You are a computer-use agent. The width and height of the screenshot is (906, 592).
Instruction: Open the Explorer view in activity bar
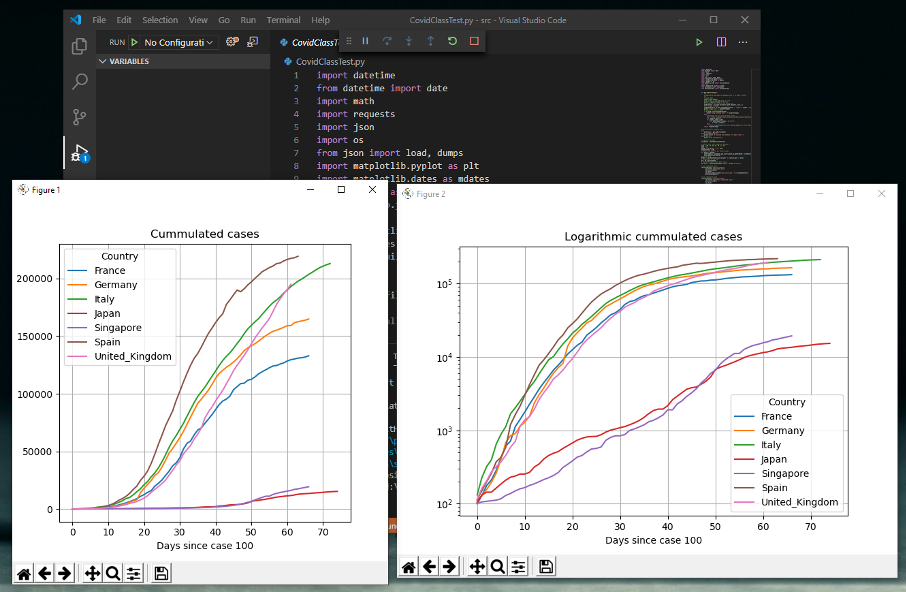pos(80,46)
